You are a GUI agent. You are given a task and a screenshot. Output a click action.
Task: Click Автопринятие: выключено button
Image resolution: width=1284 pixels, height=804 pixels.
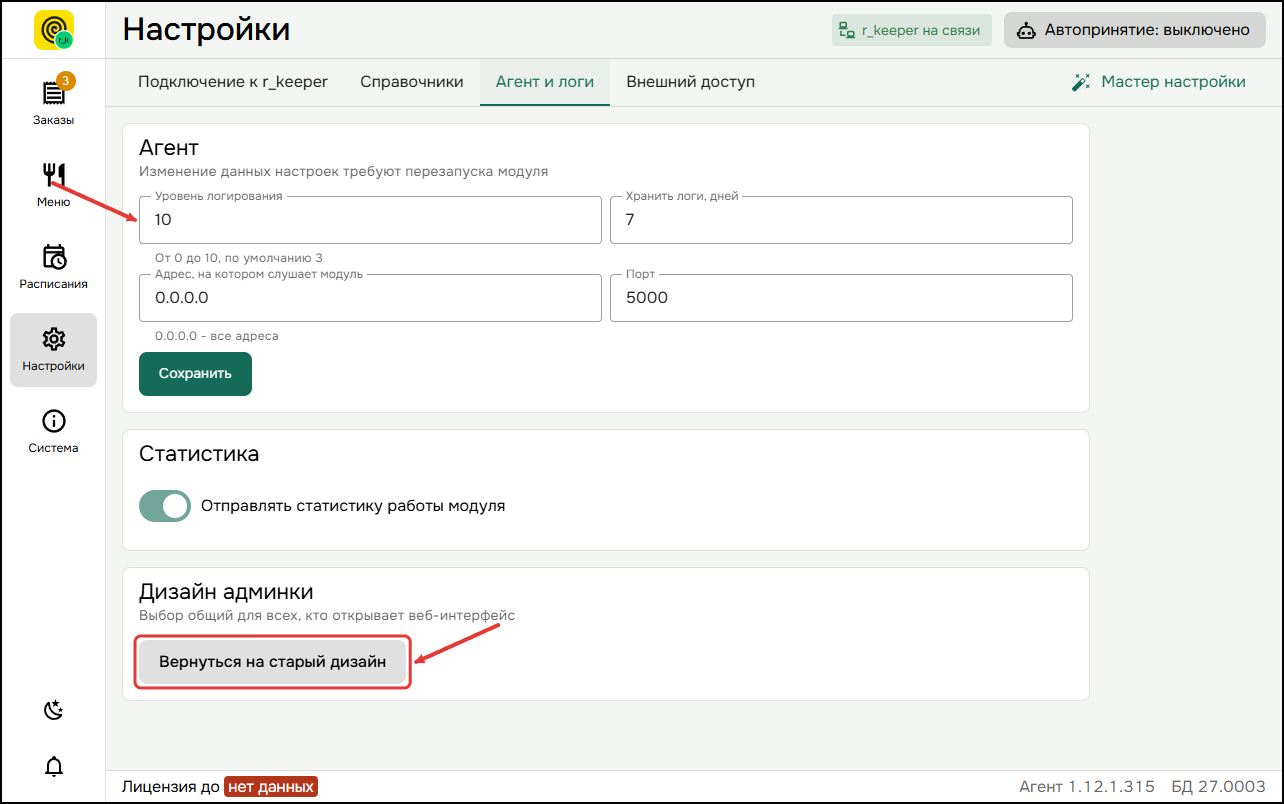[x=1135, y=30]
